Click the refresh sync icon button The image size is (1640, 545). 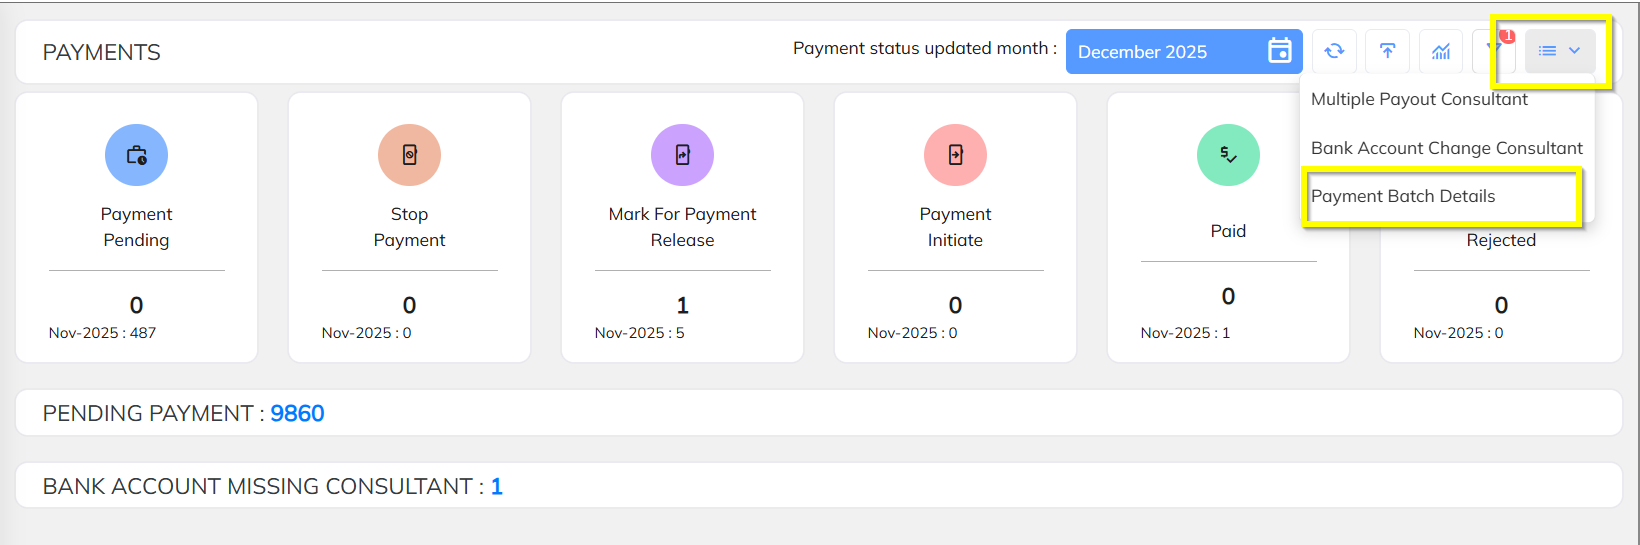coord(1334,51)
